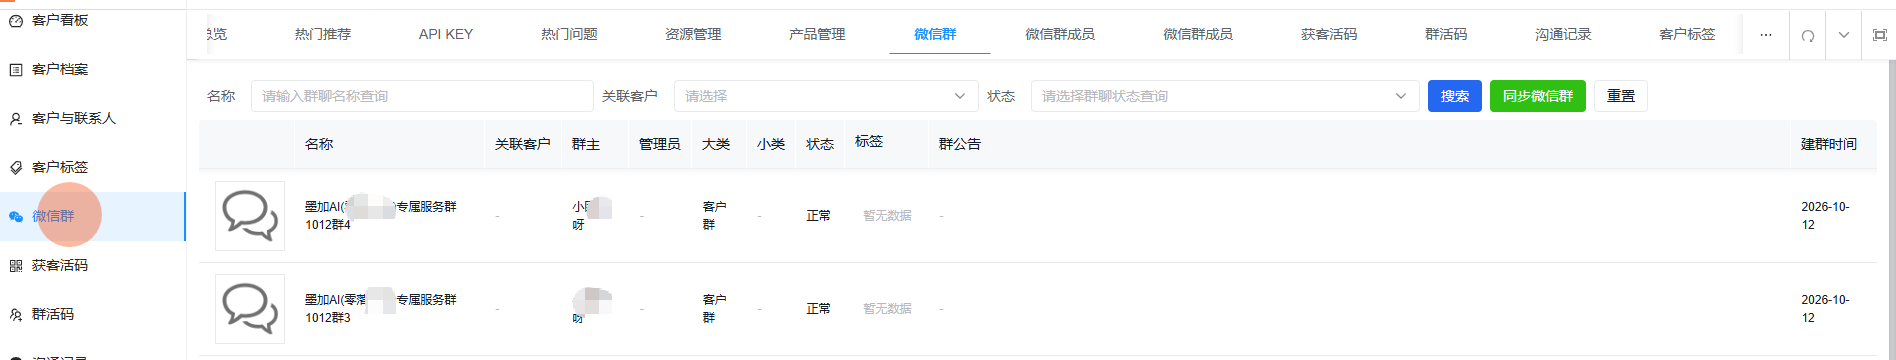This screenshot has width=1896, height=360.
Task: Select the active 微信群 tab in the tab bar
Action: point(935,34)
